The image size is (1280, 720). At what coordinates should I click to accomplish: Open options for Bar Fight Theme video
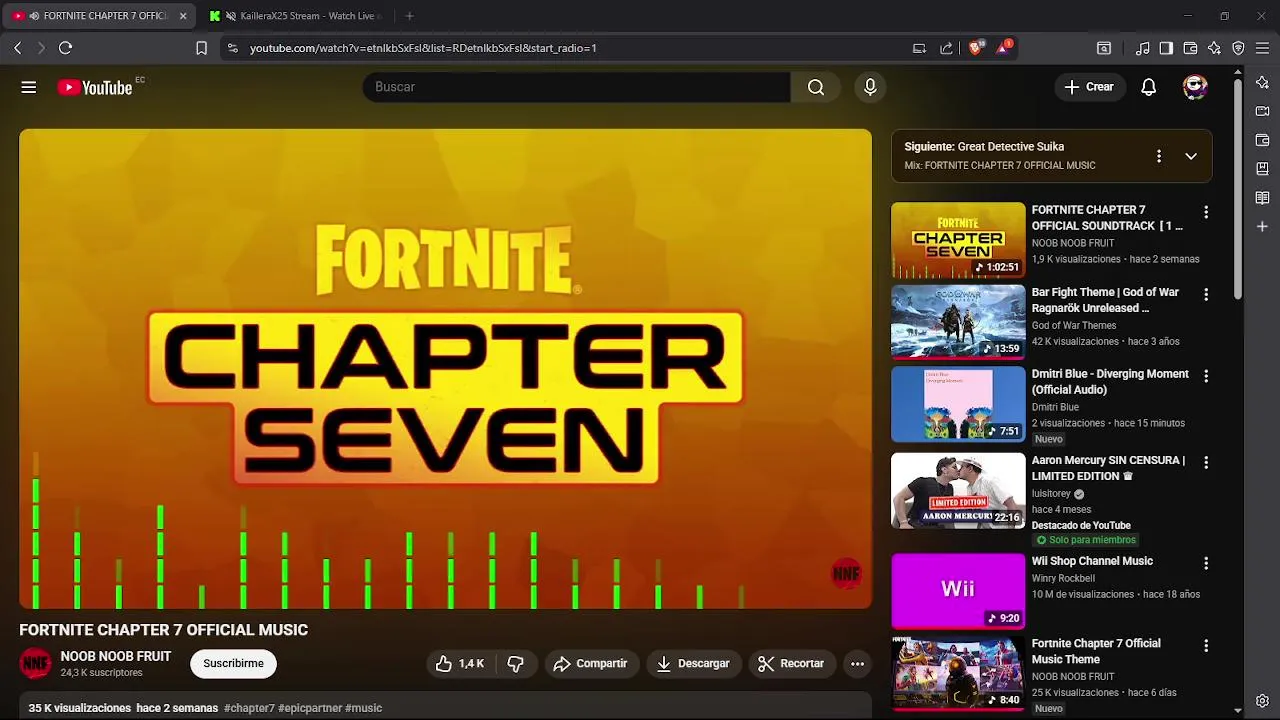[x=1206, y=294]
